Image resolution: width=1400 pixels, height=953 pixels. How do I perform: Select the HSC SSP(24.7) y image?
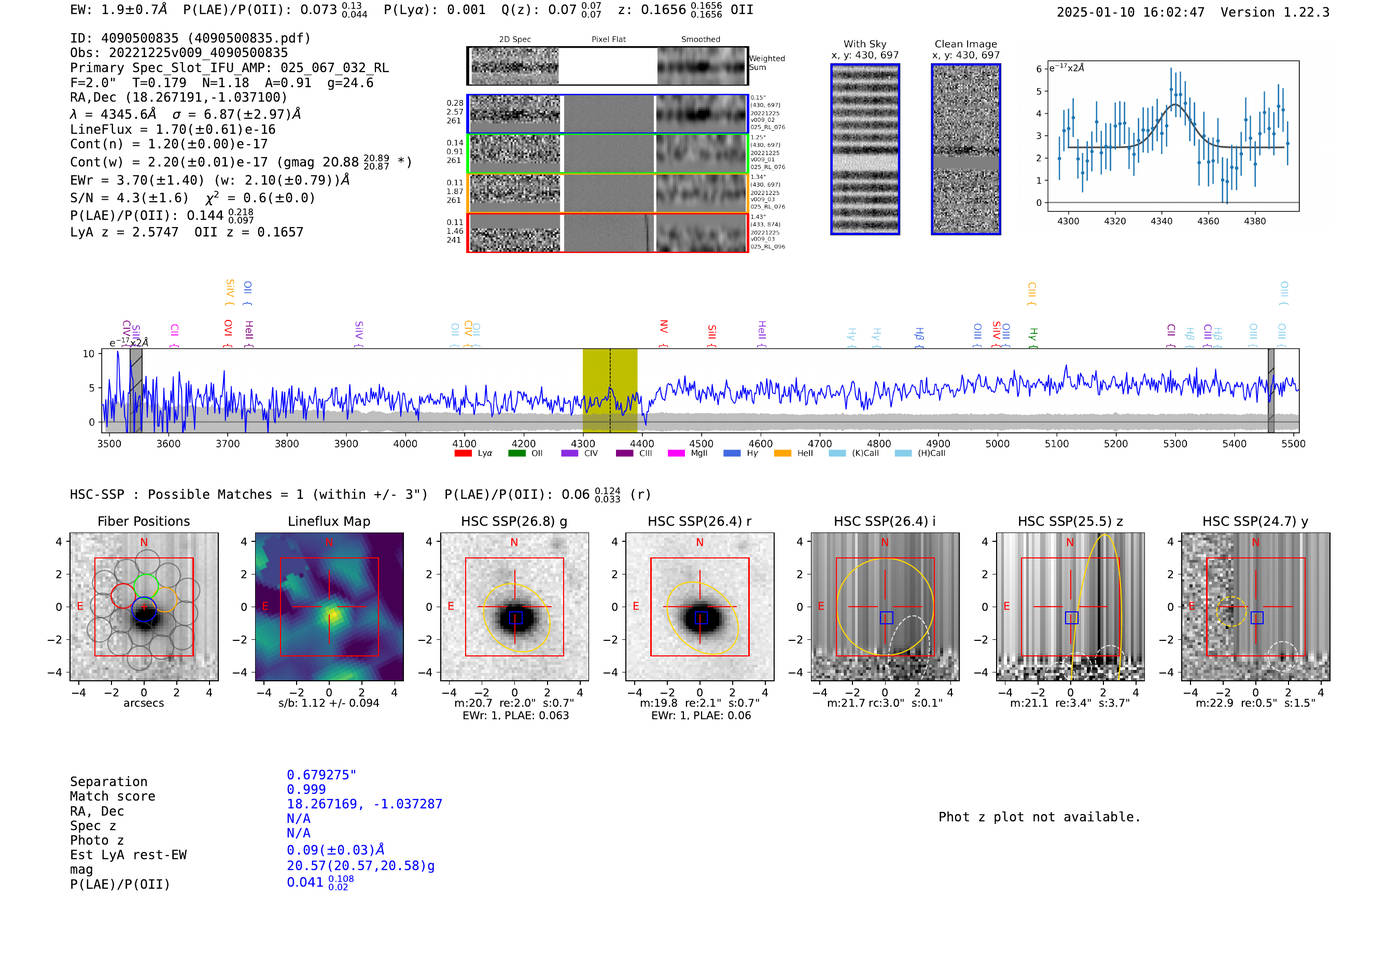point(1256,606)
